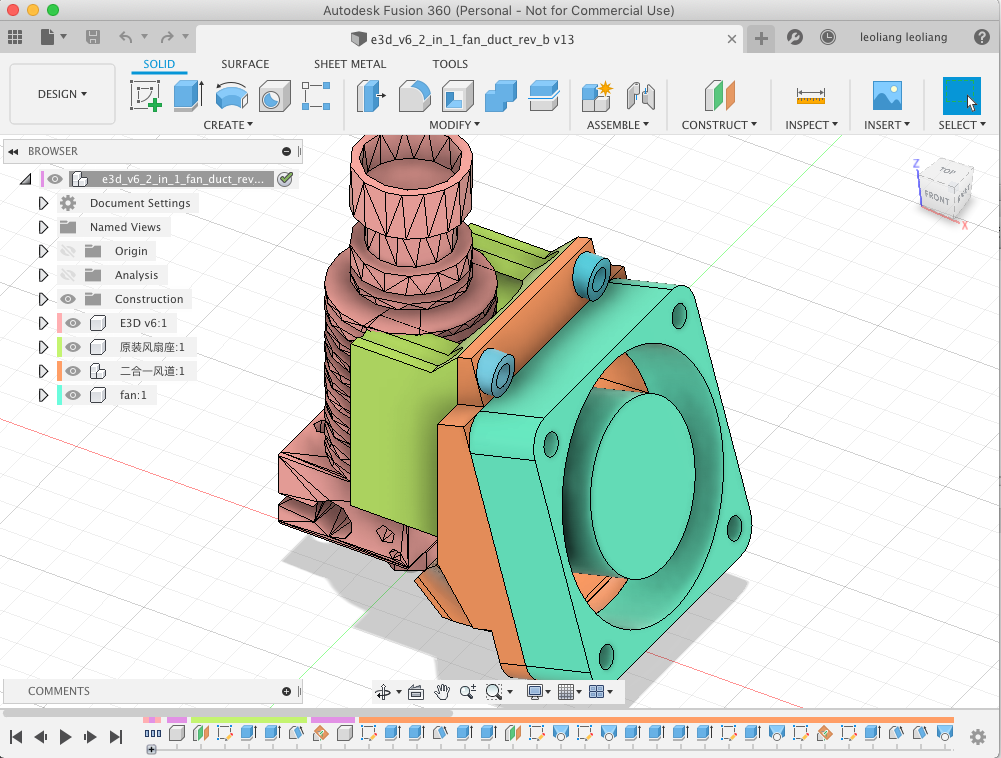Screen dimensions: 1001x758
Task: Hide the E3D v6:1 component
Action: tap(73, 323)
